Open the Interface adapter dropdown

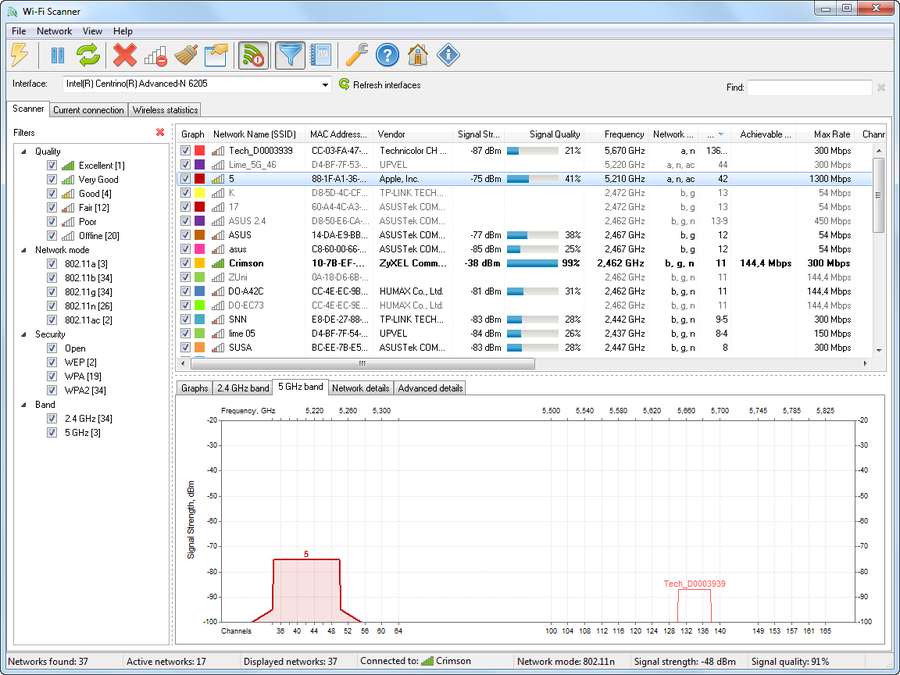(325, 84)
